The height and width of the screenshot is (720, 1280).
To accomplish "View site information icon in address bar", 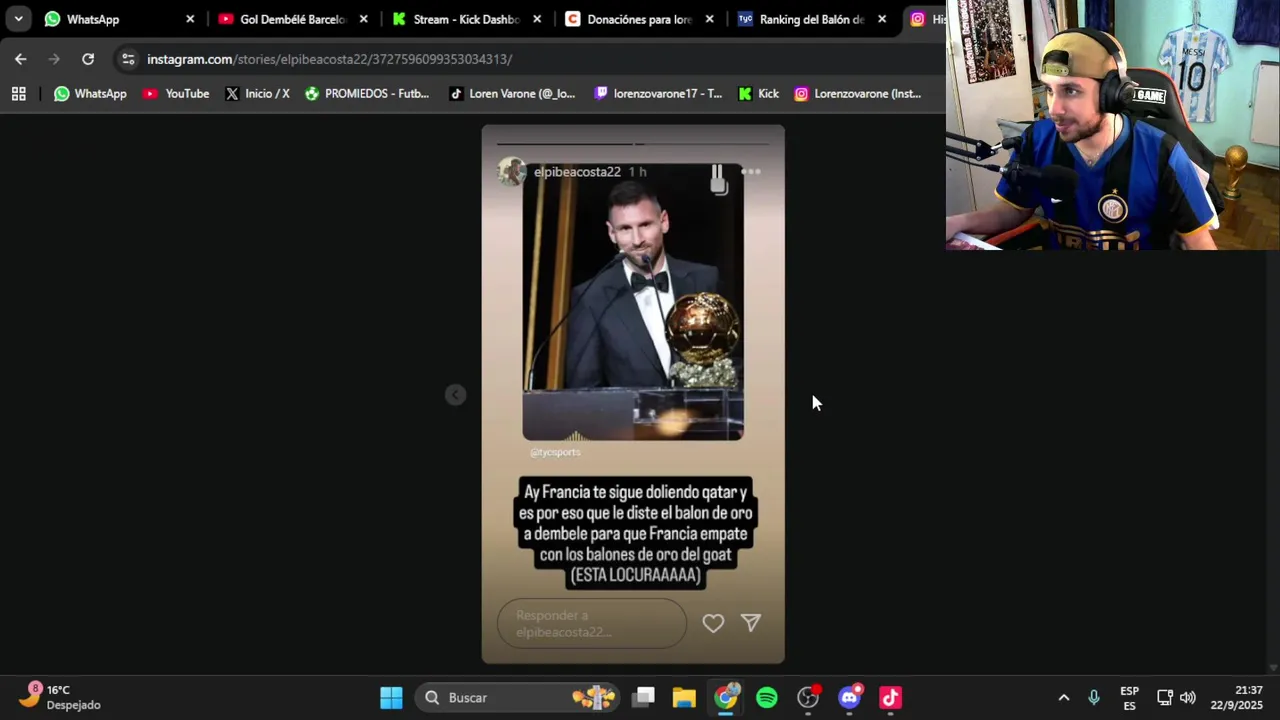I will [128, 59].
